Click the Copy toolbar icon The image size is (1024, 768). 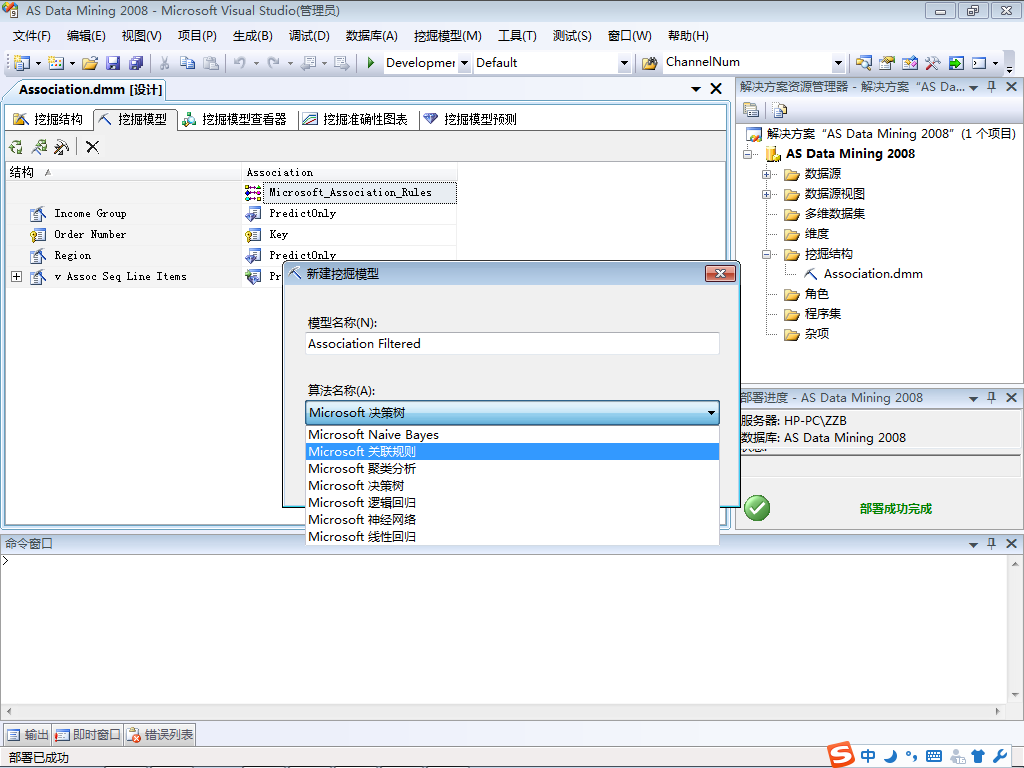click(x=187, y=63)
